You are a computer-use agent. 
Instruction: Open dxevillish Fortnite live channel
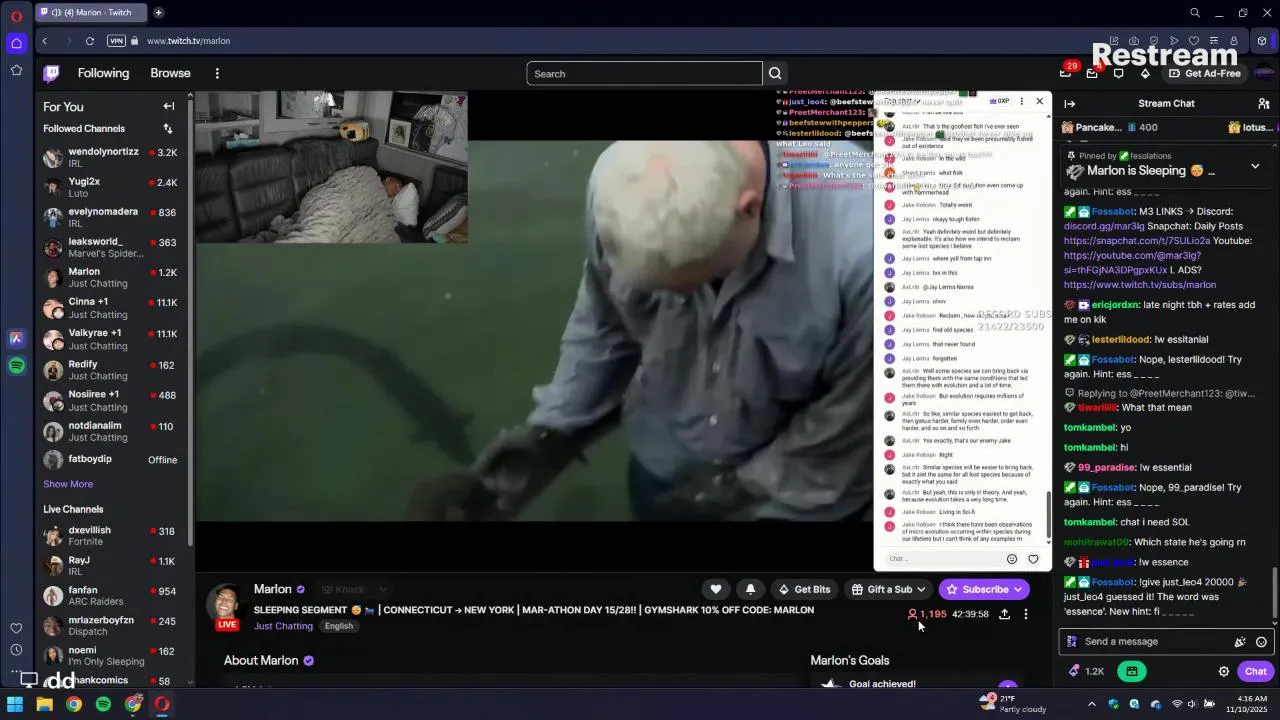pyautogui.click(x=110, y=536)
